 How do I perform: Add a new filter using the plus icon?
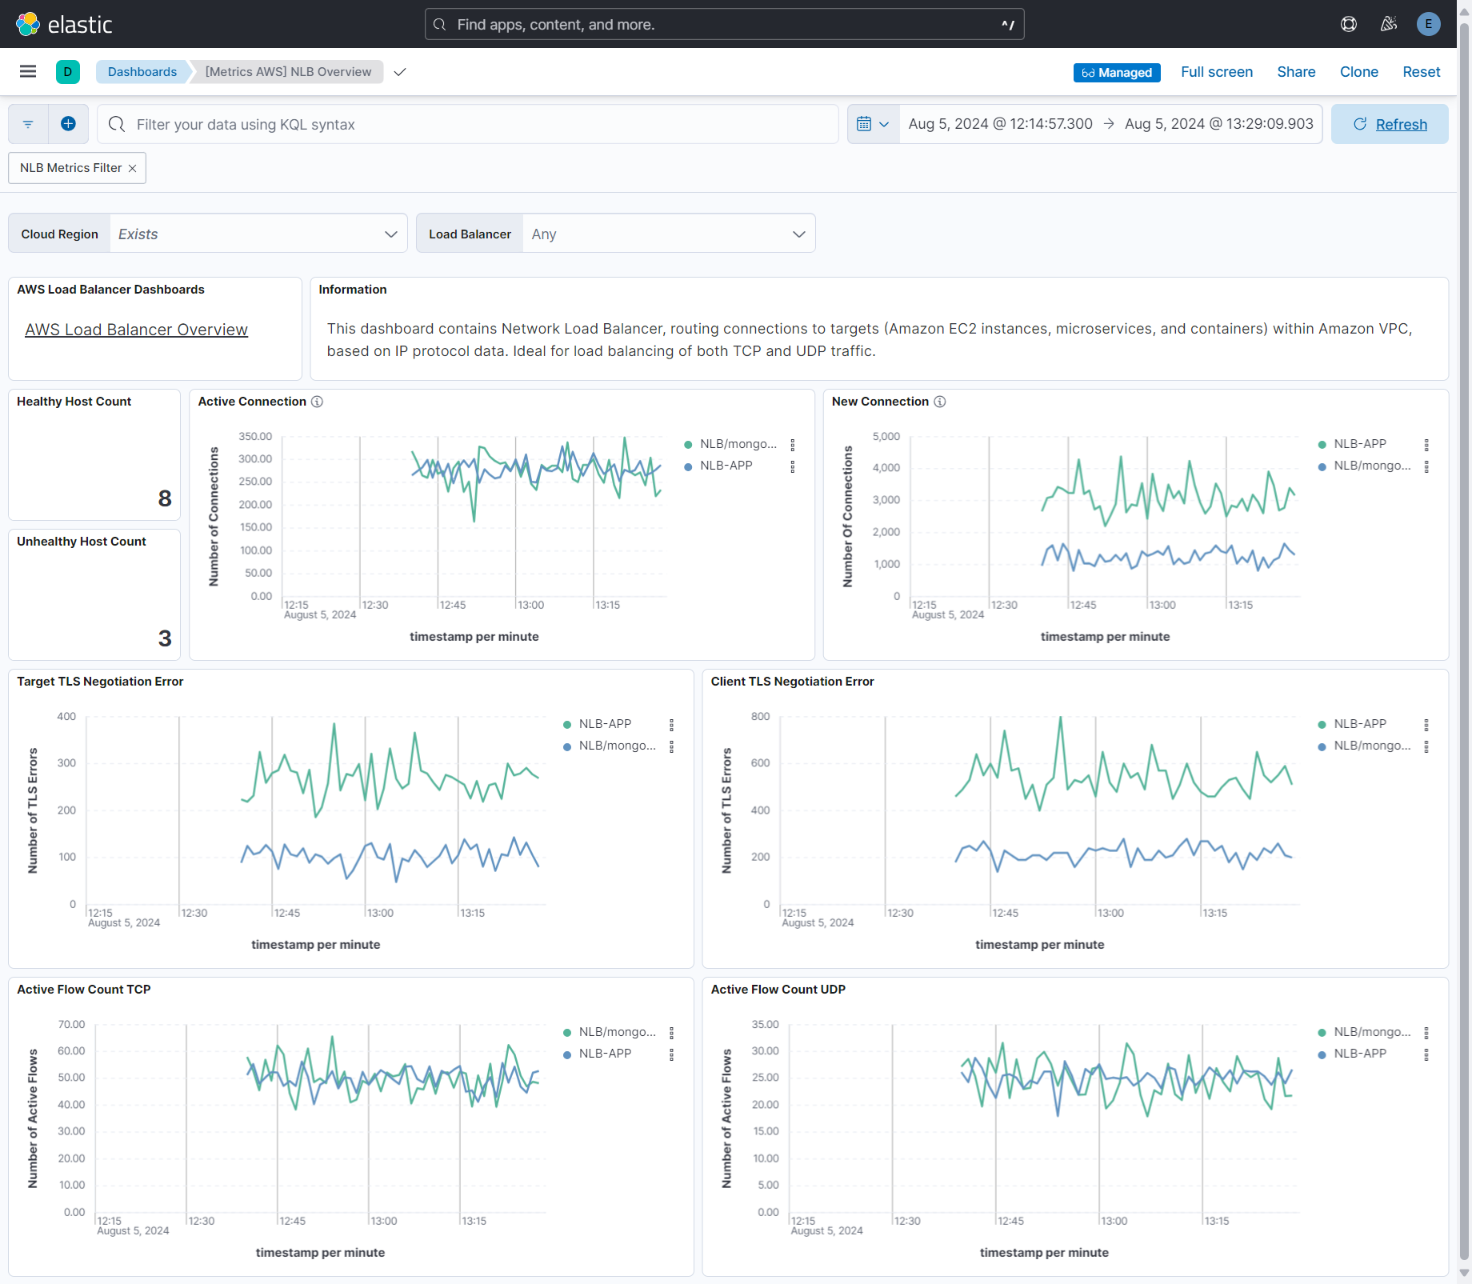pyautogui.click(x=68, y=123)
